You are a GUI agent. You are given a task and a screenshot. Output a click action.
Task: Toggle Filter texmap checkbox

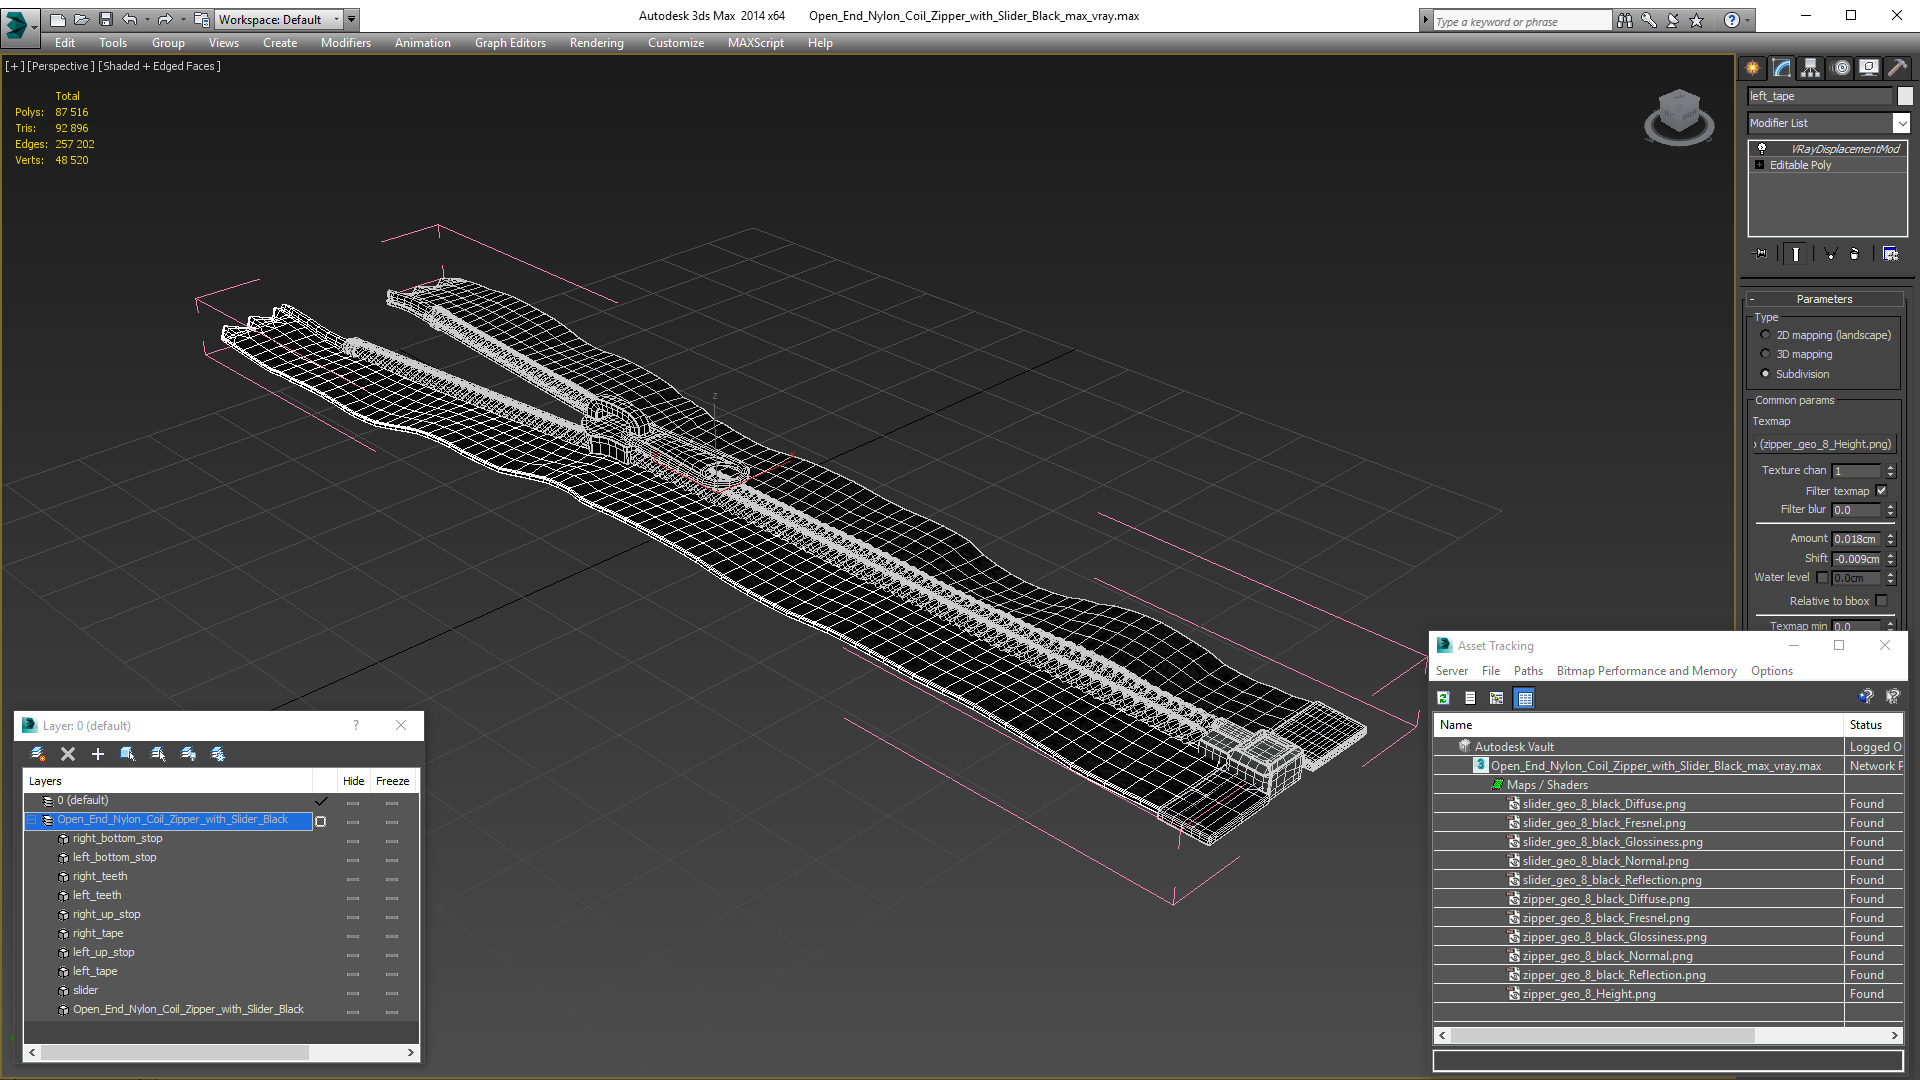coord(1881,491)
